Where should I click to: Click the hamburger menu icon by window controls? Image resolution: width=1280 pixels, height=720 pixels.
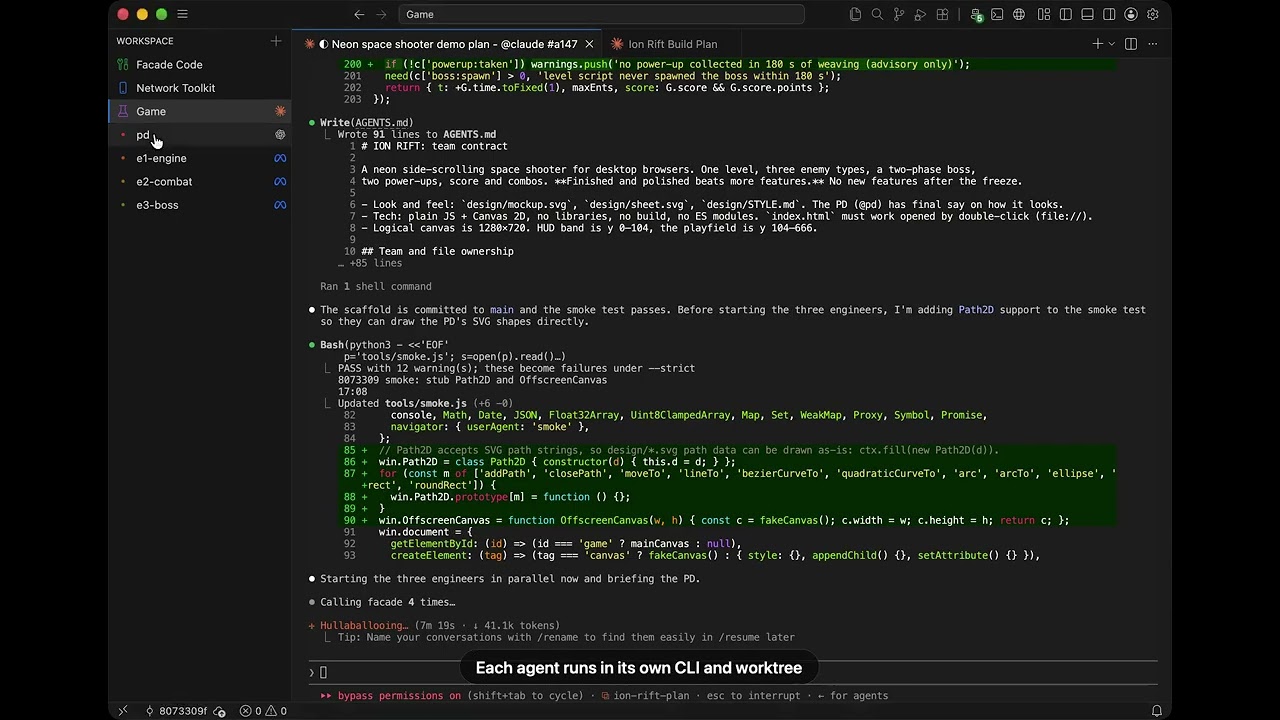point(182,14)
